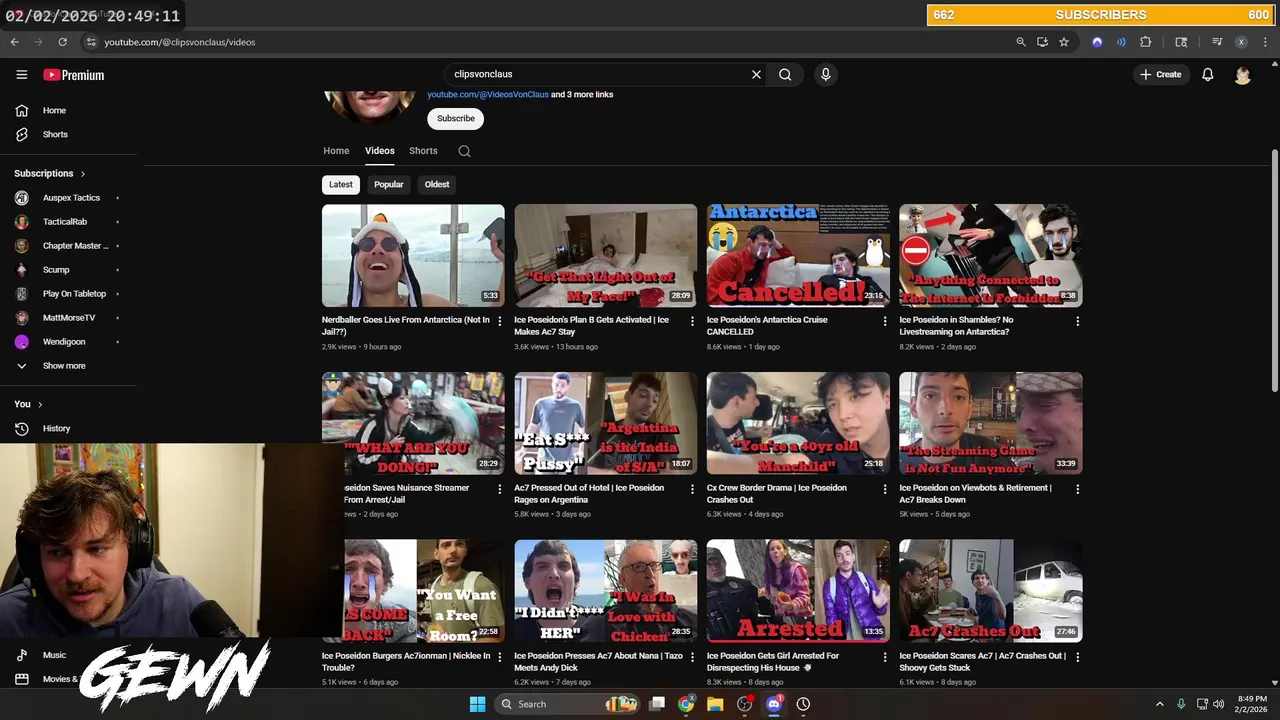Open Shorts in the left sidebar

(68, 134)
